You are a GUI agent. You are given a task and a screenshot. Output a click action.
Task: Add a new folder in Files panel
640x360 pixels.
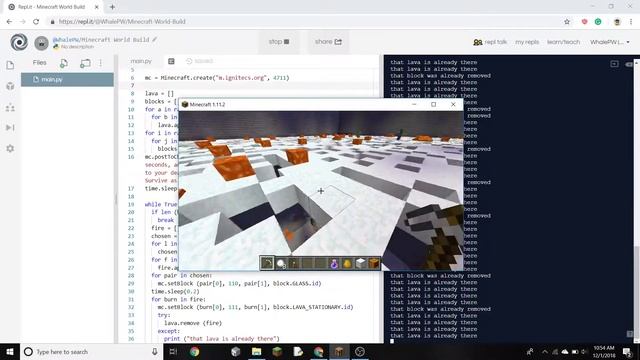click(85, 63)
